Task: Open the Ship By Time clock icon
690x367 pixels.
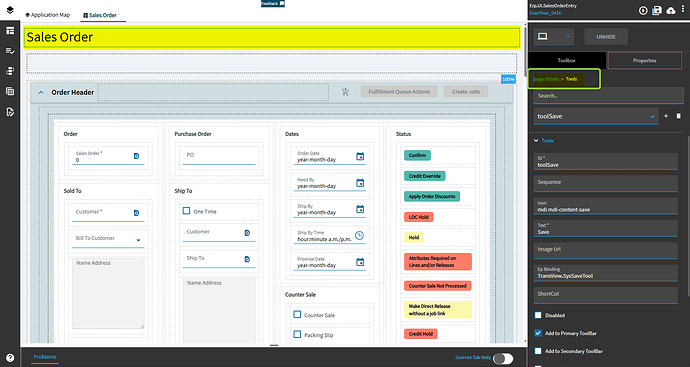Action: coord(360,235)
